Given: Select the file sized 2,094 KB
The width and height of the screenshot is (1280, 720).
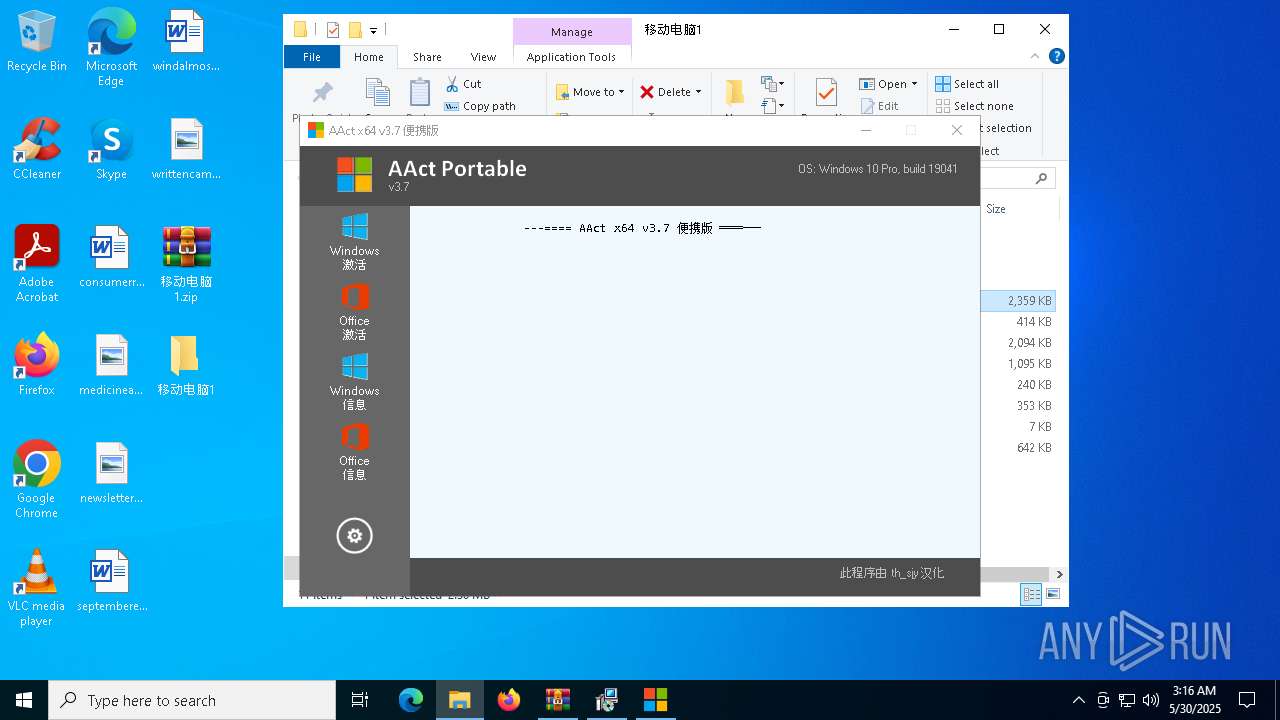Looking at the screenshot, I should click(1018, 343).
